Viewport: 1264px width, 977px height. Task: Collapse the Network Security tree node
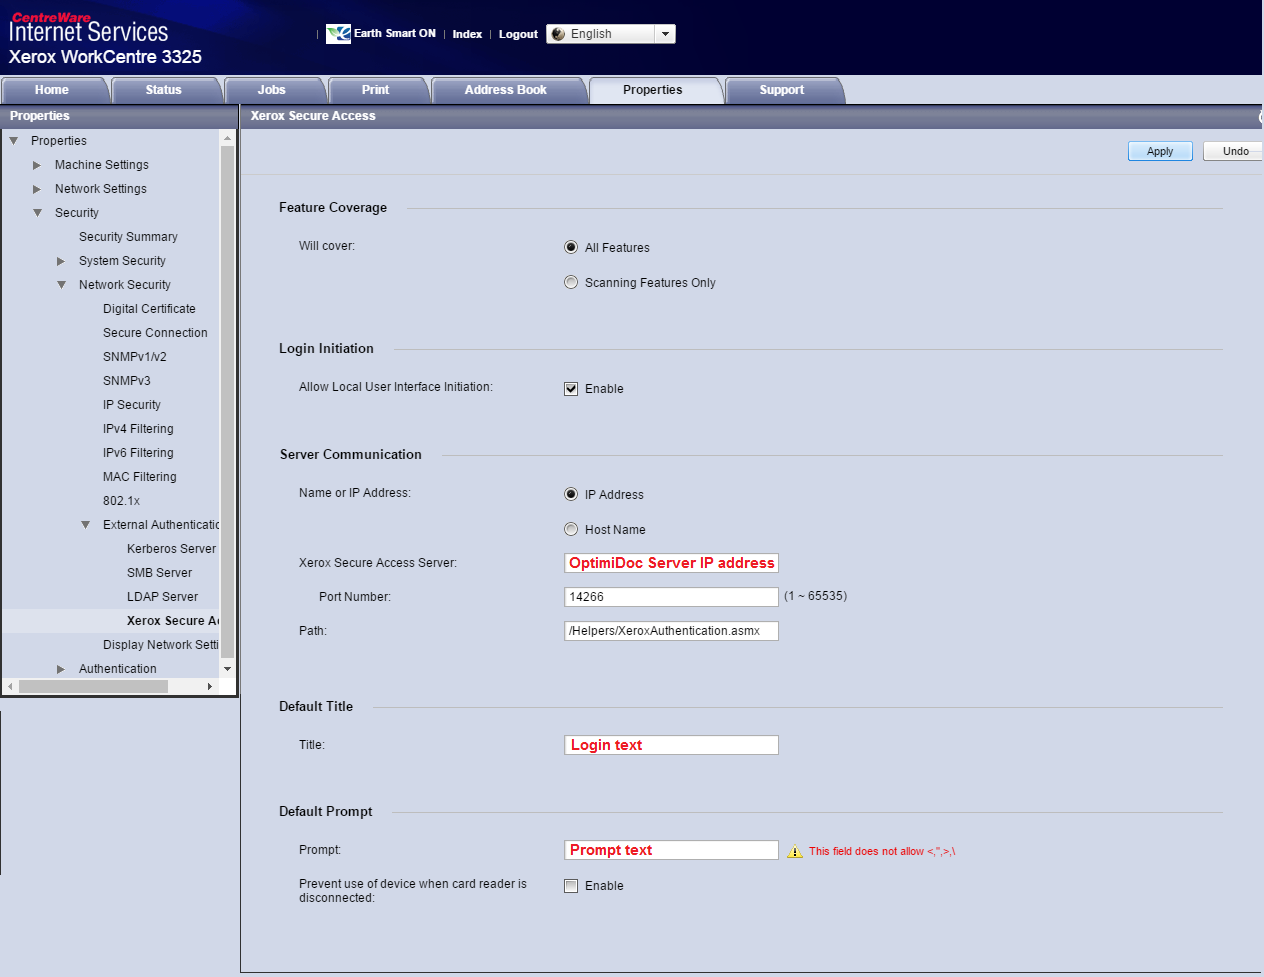(x=61, y=285)
